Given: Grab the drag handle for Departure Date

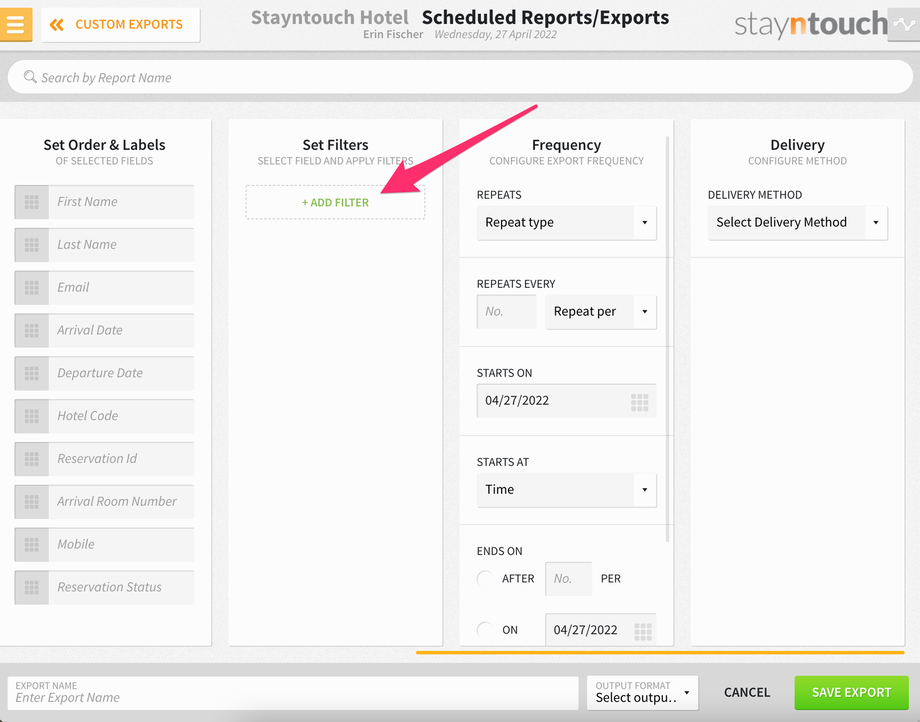Looking at the screenshot, I should tap(32, 374).
